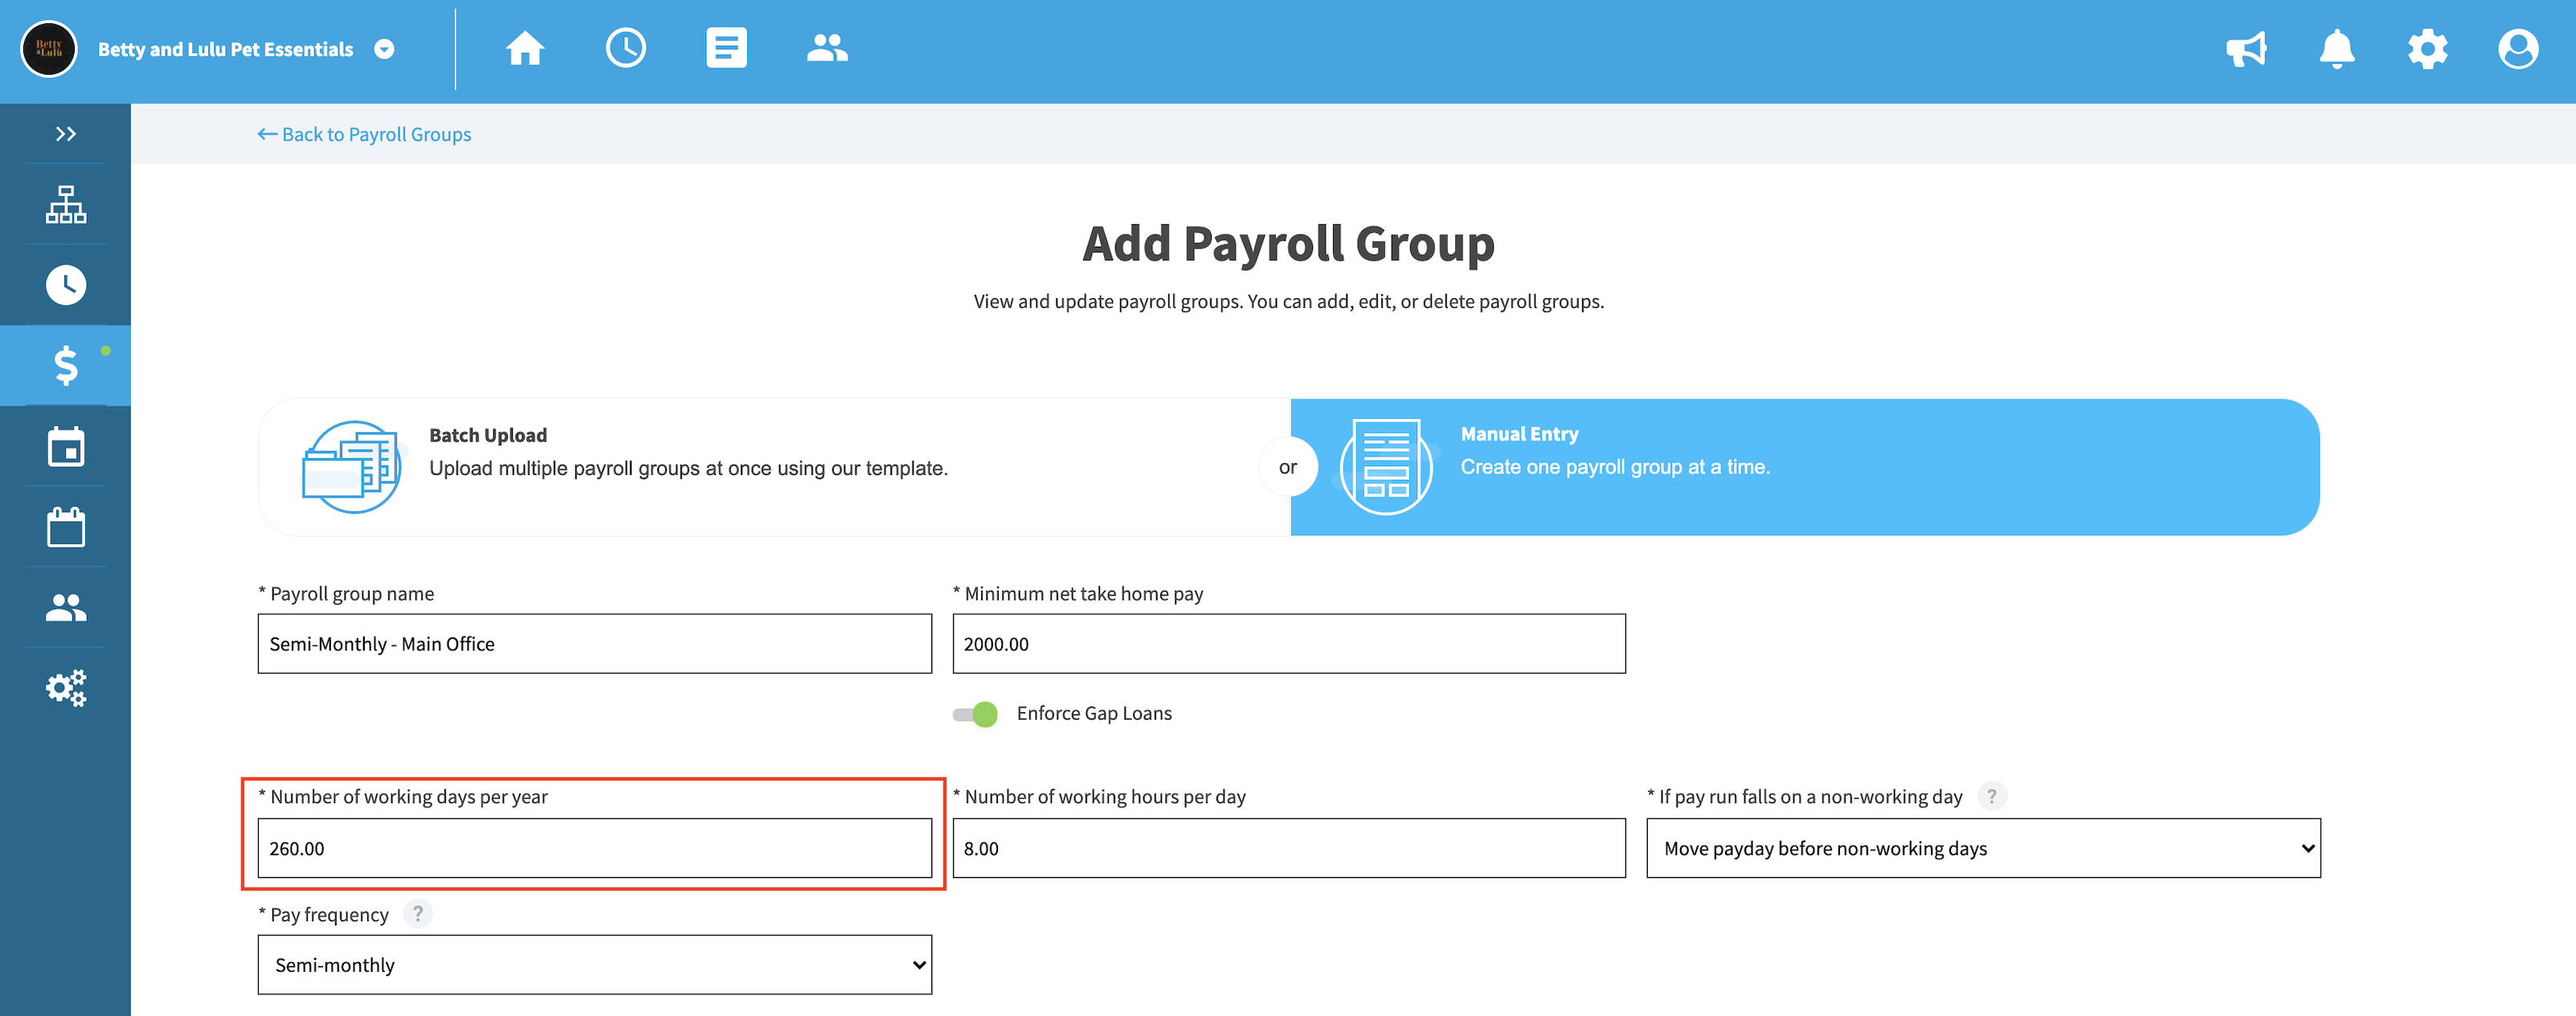2576x1016 pixels.
Task: Expand the If pay run falls dropdown
Action: 1981,846
